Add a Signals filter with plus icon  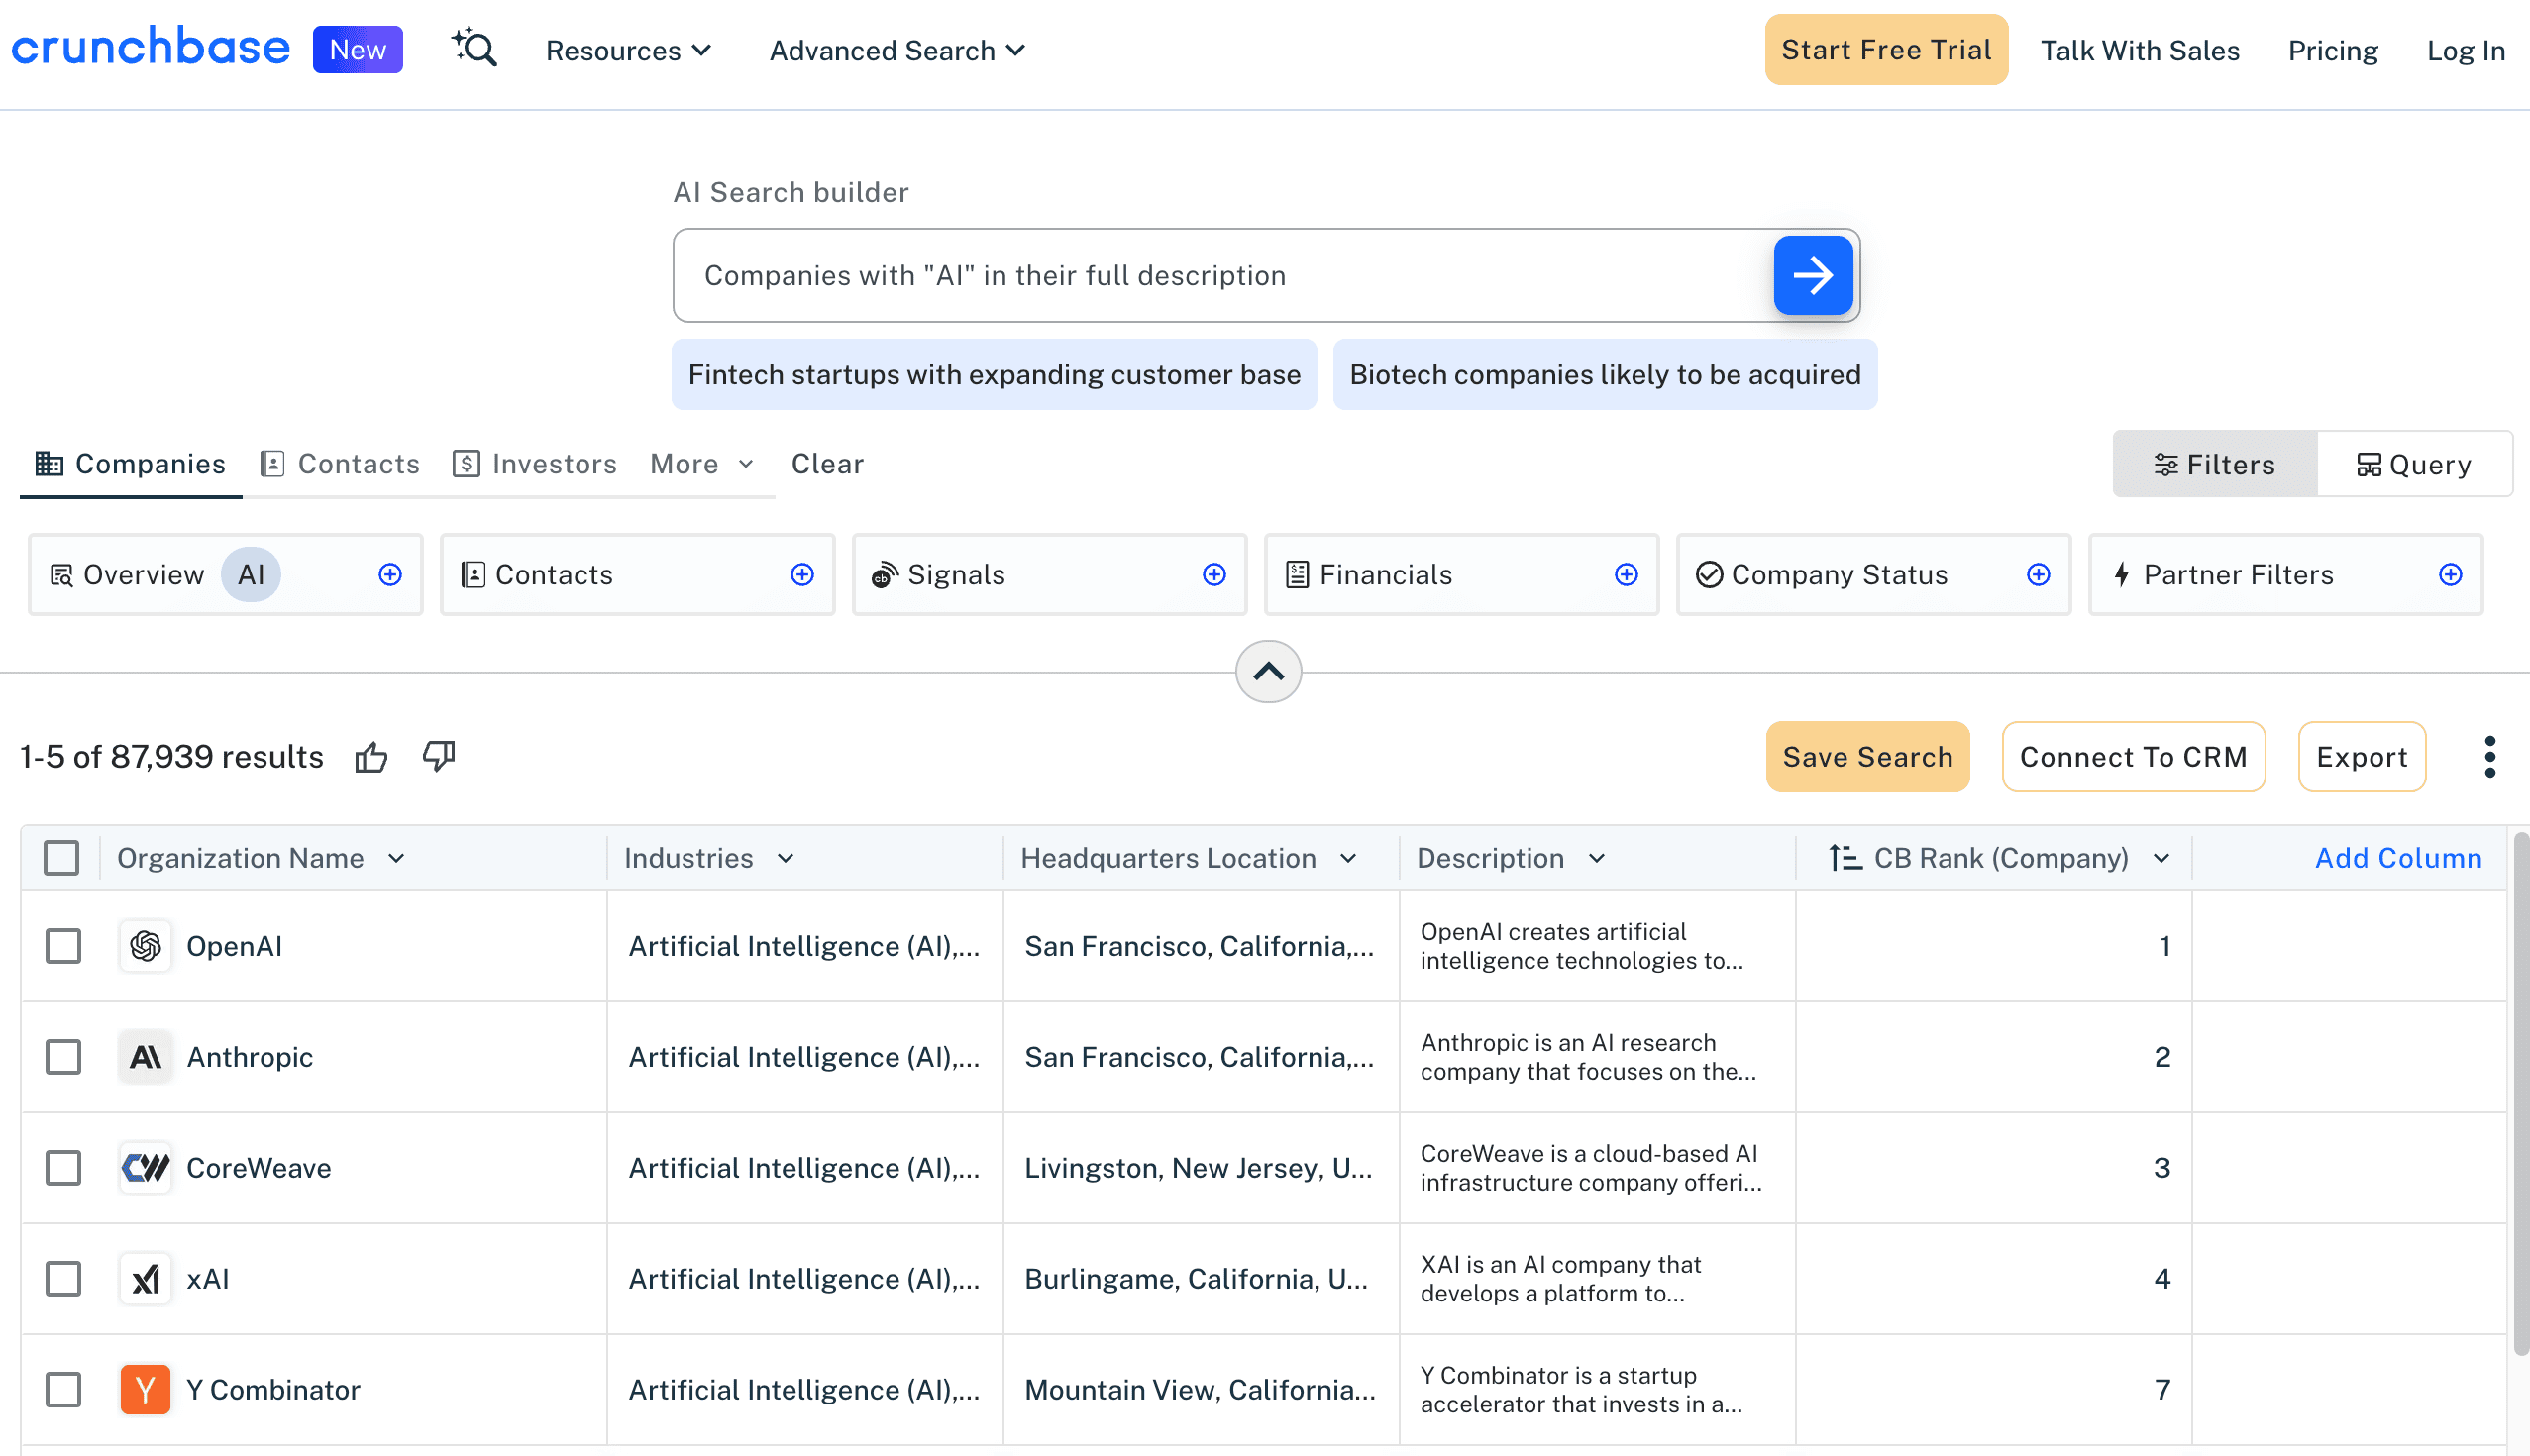coord(1214,574)
